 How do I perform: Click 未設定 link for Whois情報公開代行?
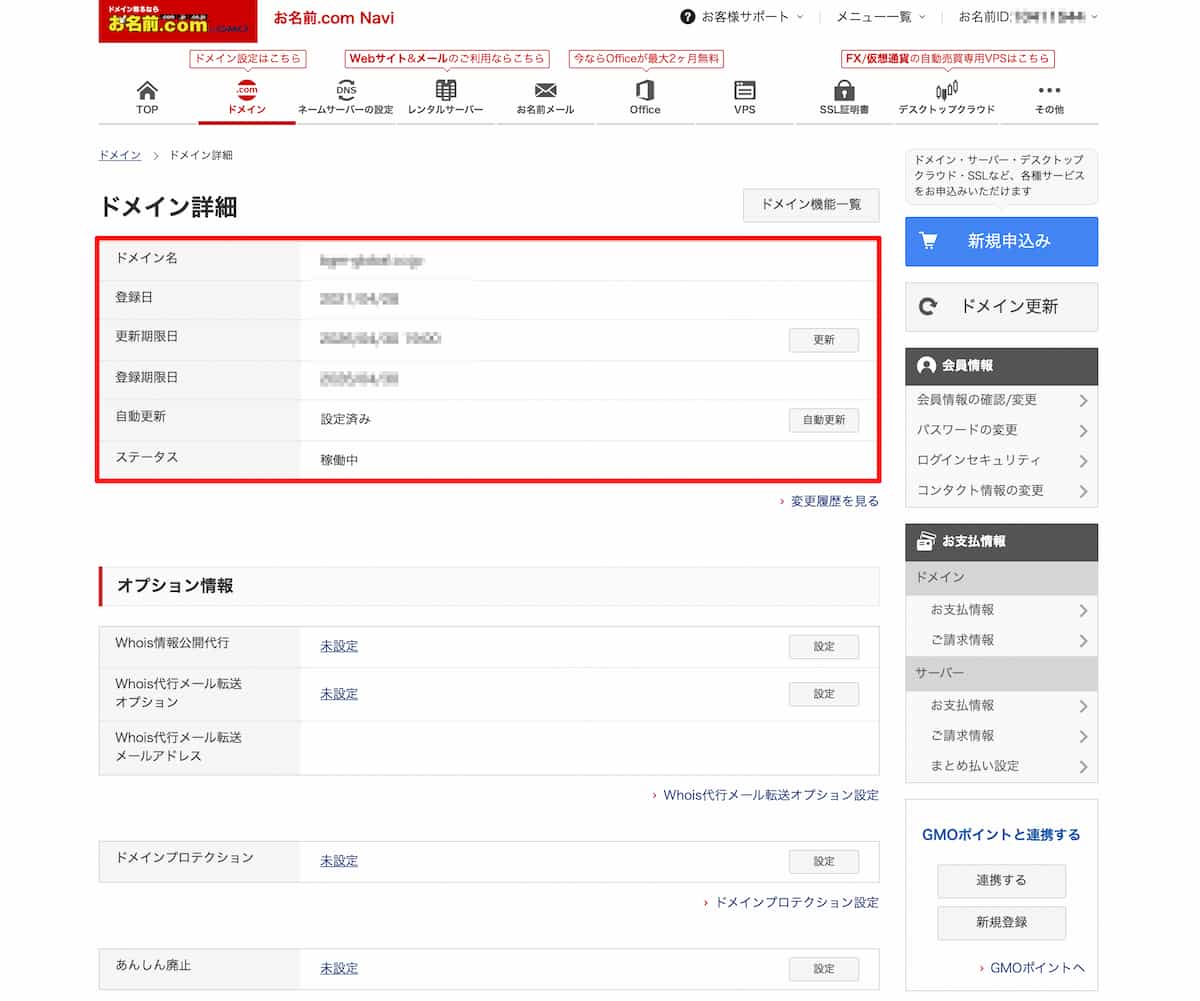[x=339, y=646]
